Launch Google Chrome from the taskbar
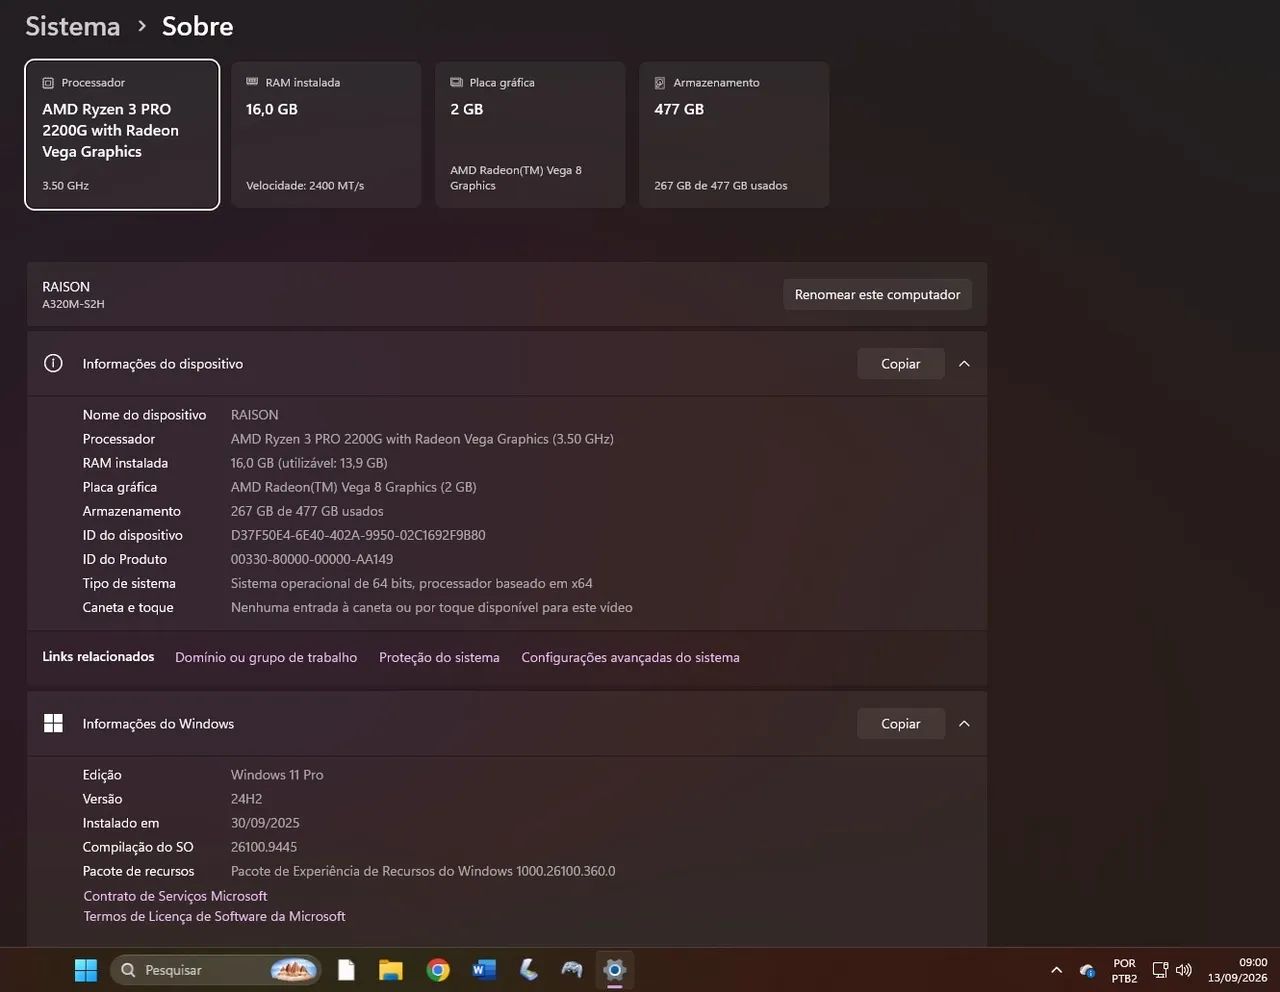 point(438,970)
